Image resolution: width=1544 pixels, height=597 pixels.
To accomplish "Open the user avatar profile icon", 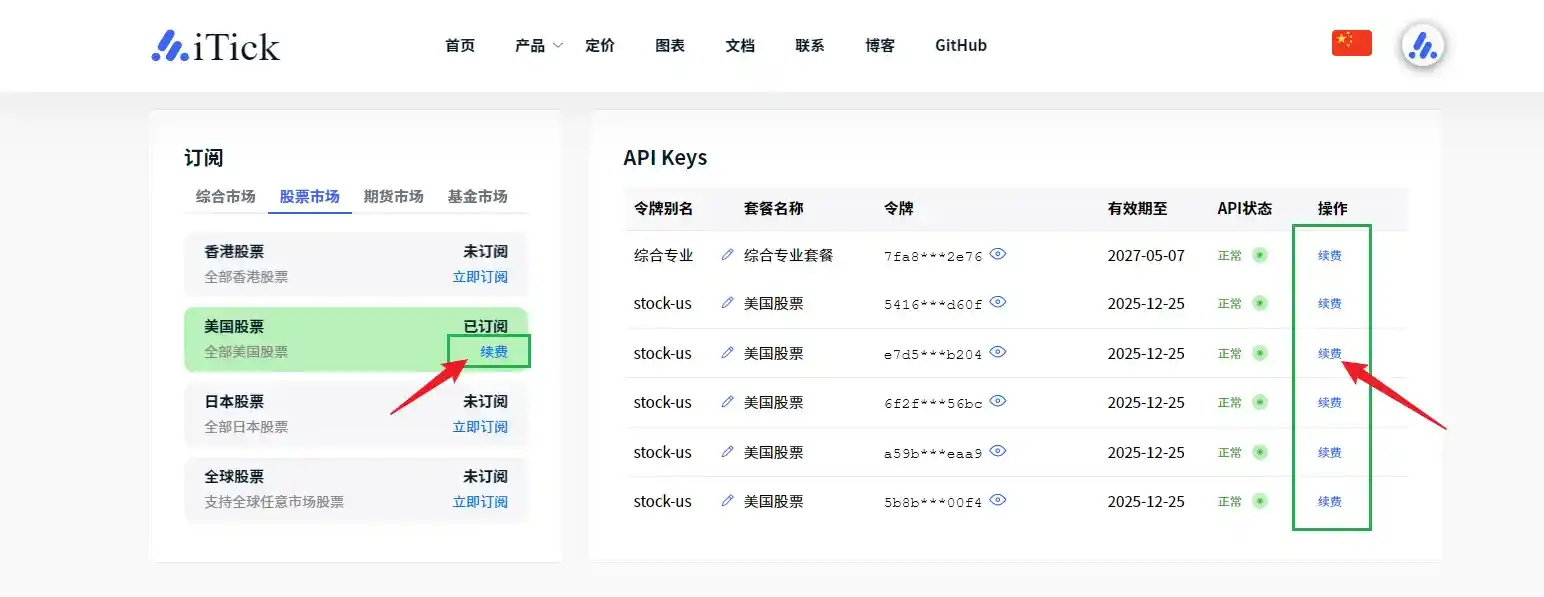I will click(x=1421, y=46).
